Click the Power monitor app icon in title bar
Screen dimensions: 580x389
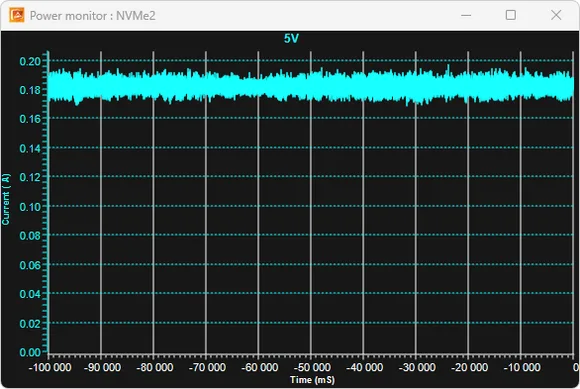[17, 15]
